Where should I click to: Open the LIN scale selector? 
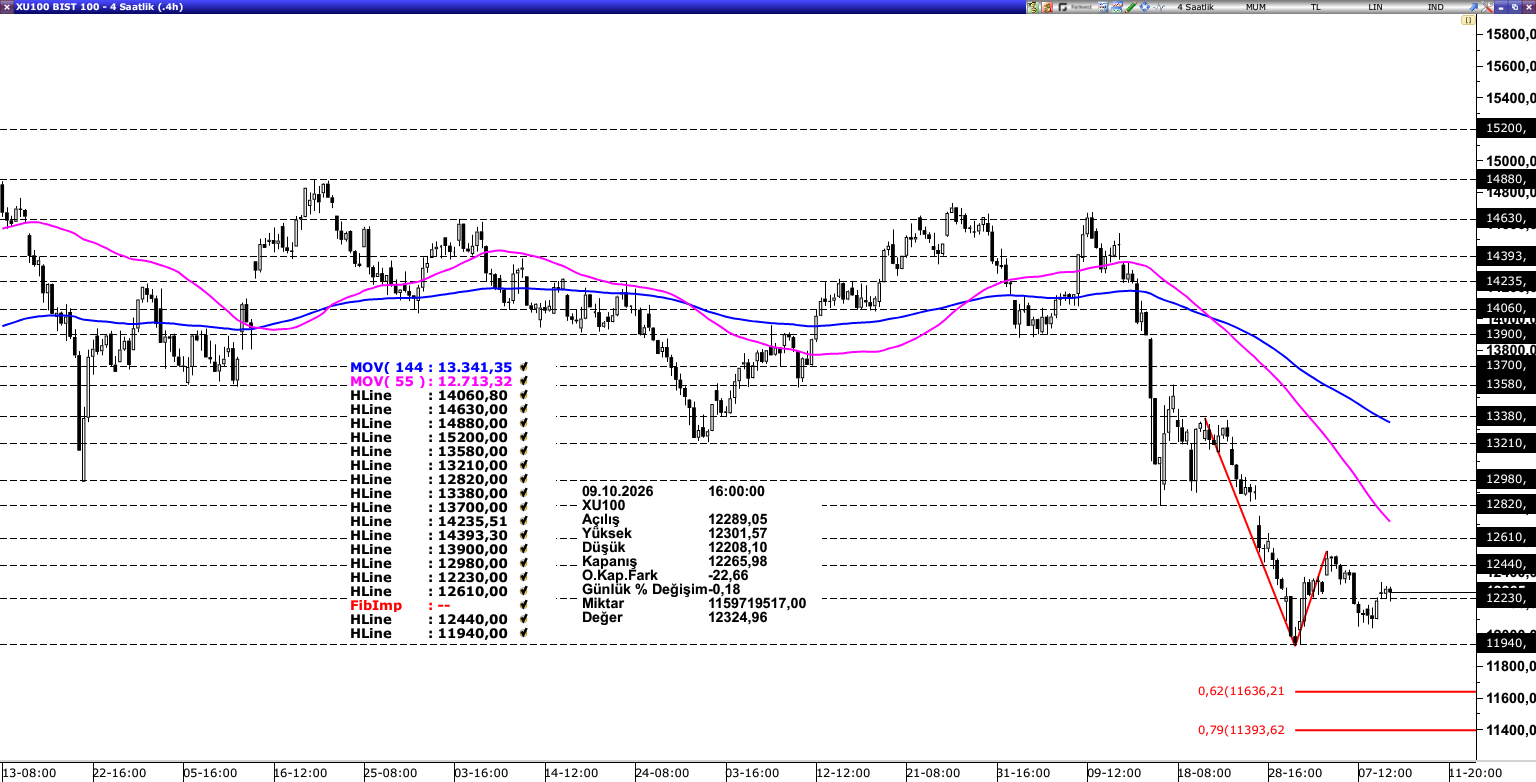pos(1376,7)
